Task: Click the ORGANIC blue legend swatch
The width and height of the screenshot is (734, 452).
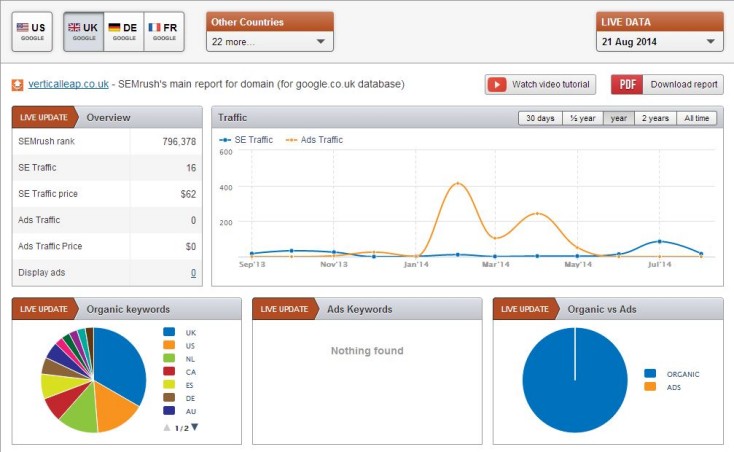Action: click(650, 373)
